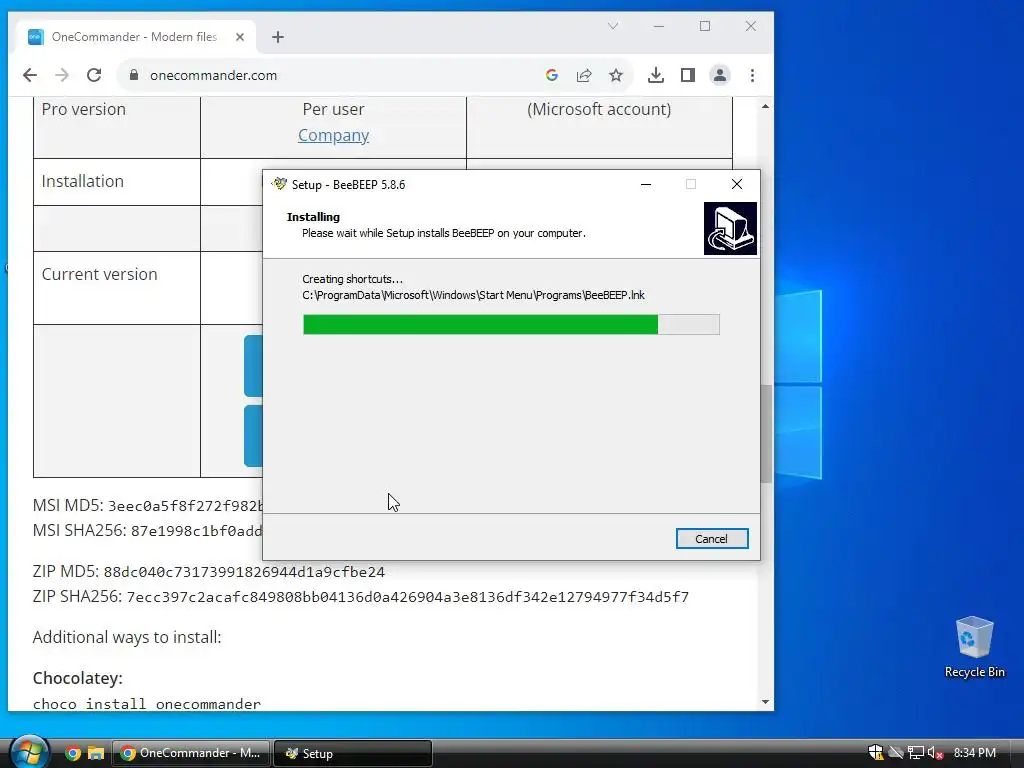
Task: Switch to Setup taskbar button
Action: [x=353, y=753]
